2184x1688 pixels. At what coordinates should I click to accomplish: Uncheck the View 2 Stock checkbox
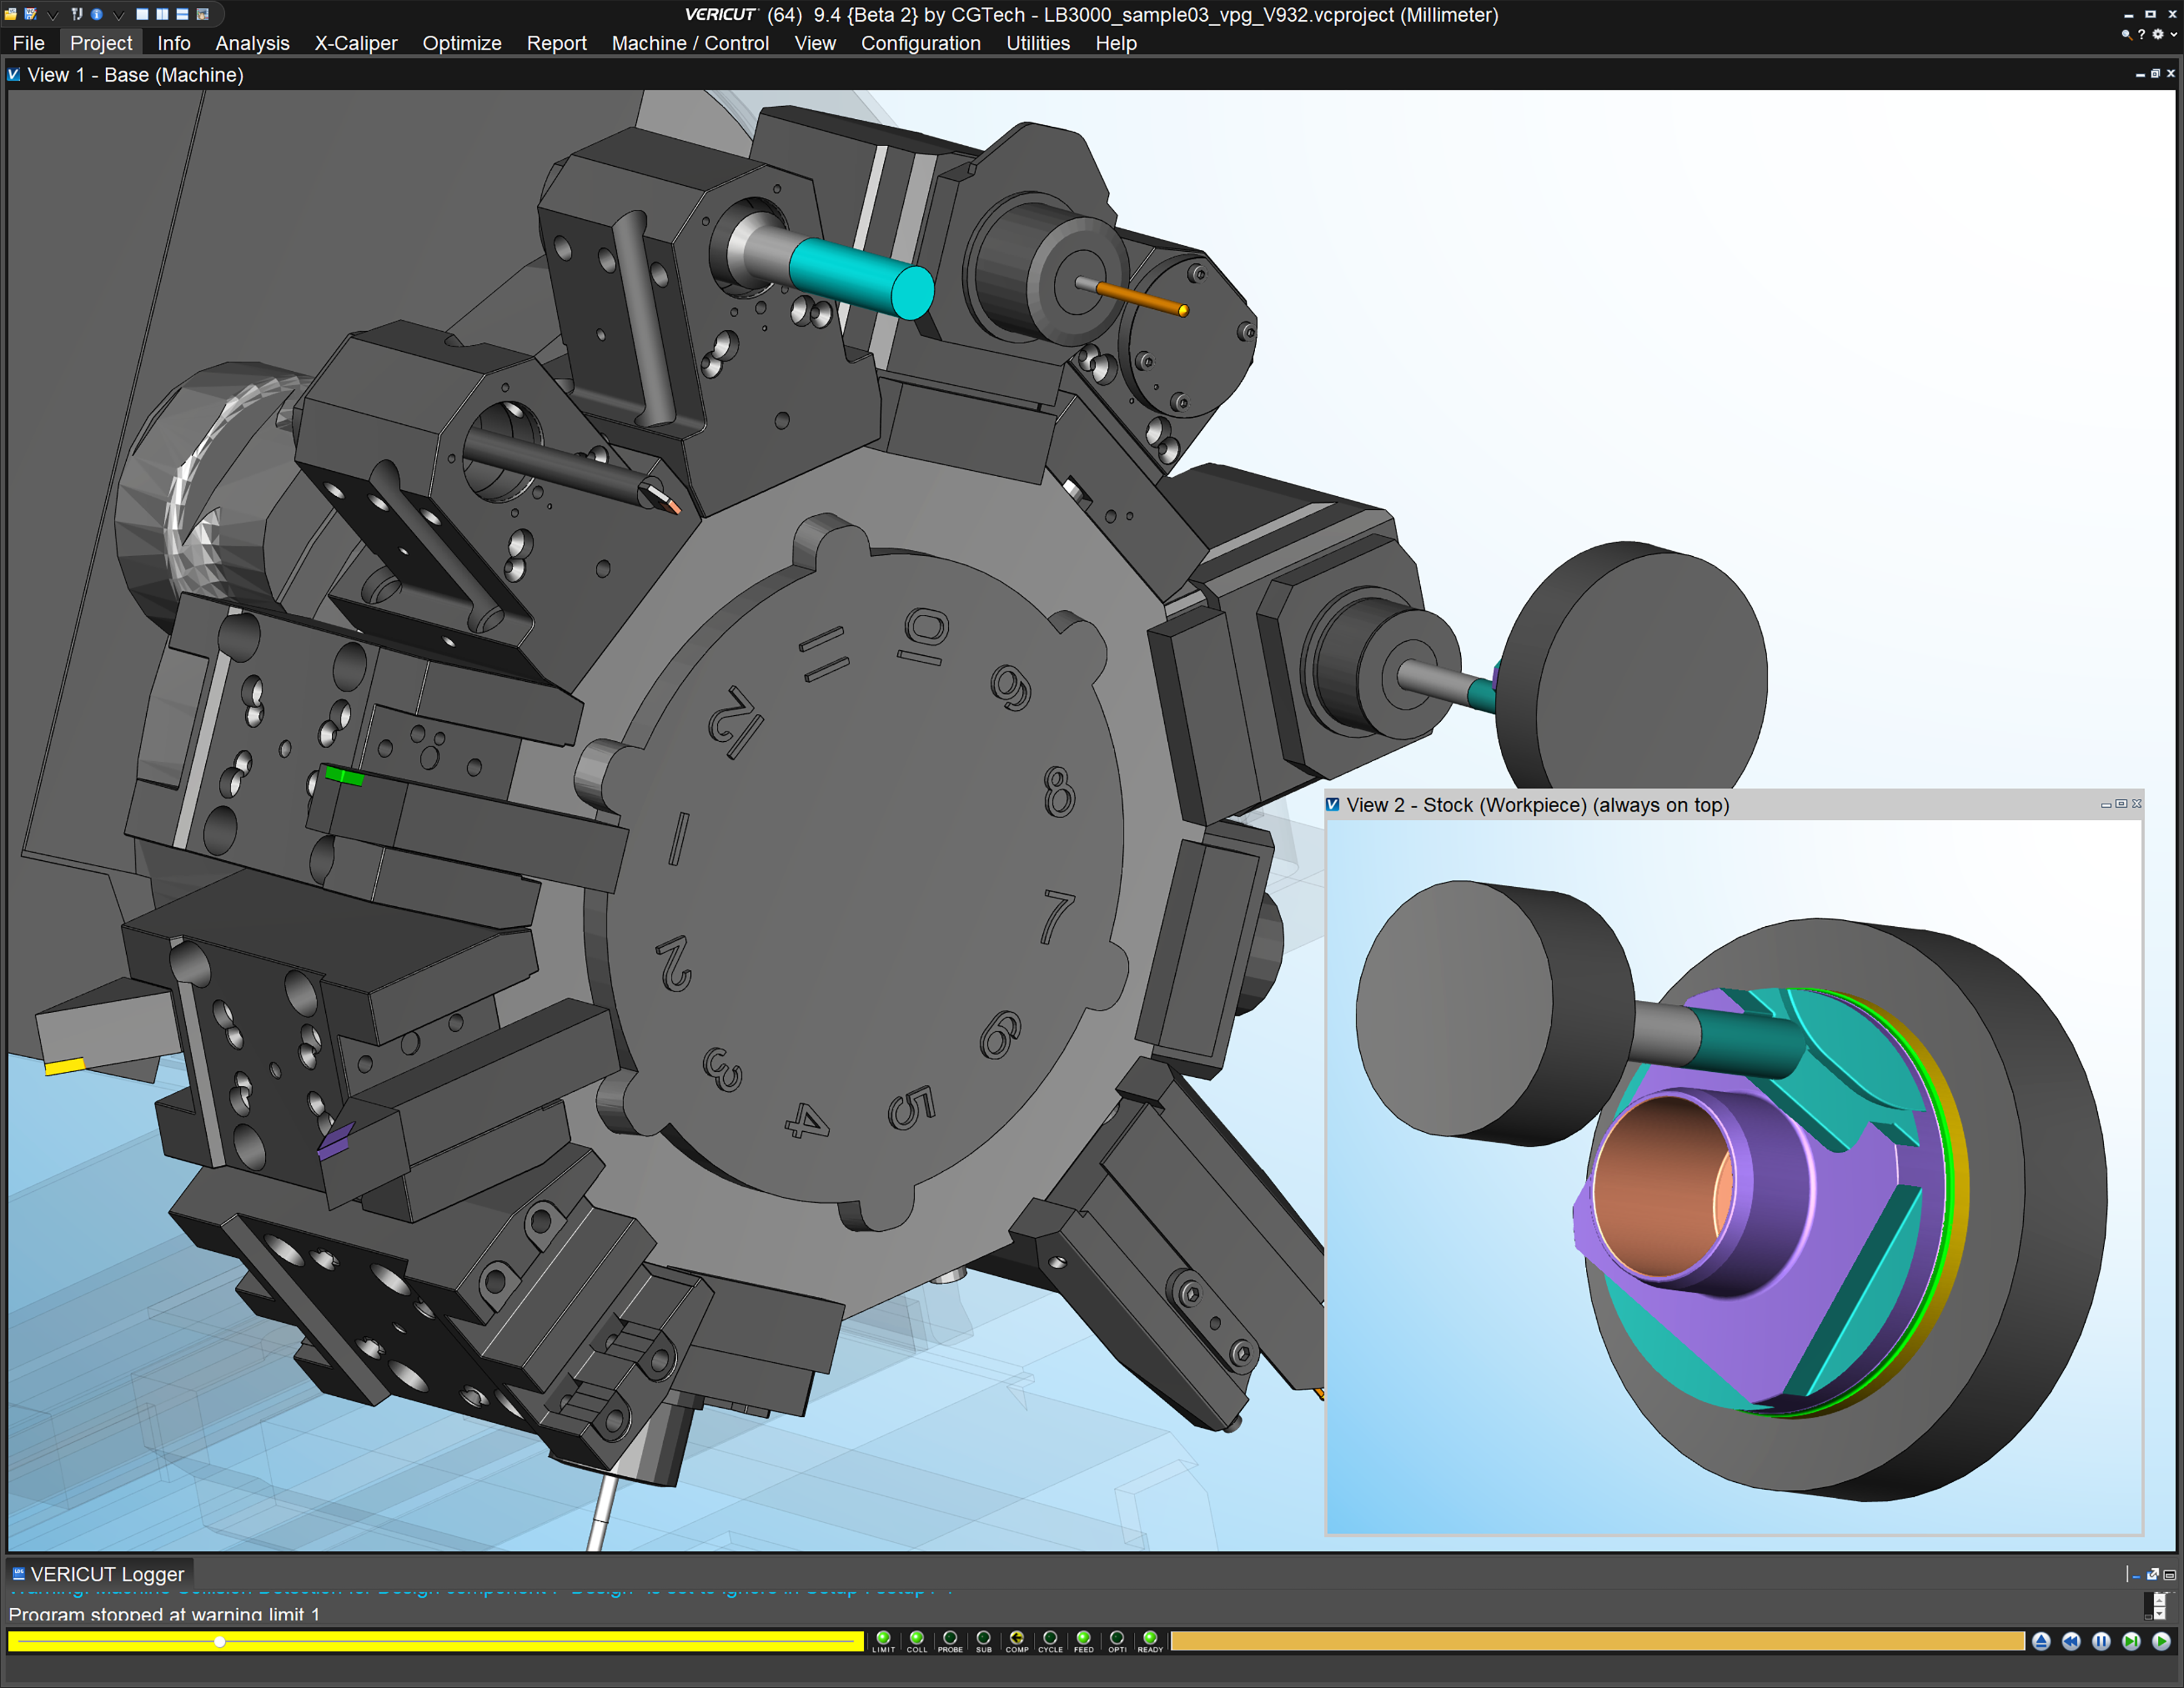(1332, 804)
